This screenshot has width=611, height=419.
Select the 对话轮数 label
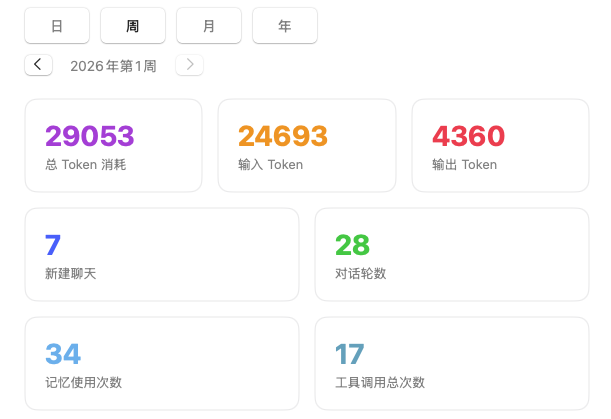pos(361,273)
